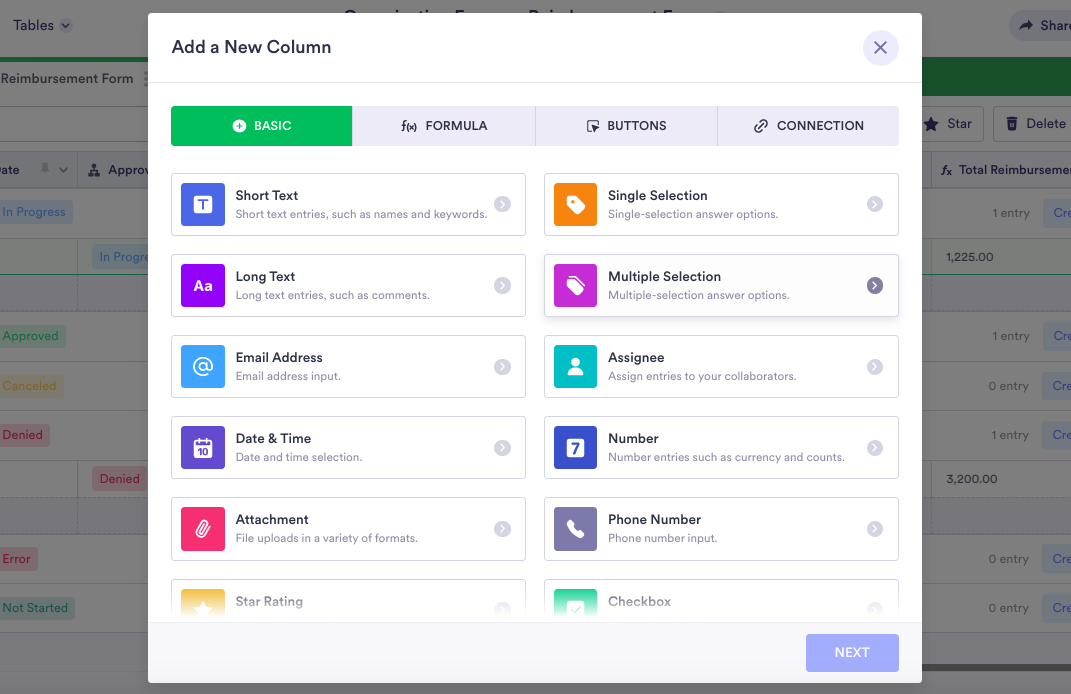Choose the Star Rating column type
This screenshot has height=694, width=1071.
pyautogui.click(x=348, y=602)
